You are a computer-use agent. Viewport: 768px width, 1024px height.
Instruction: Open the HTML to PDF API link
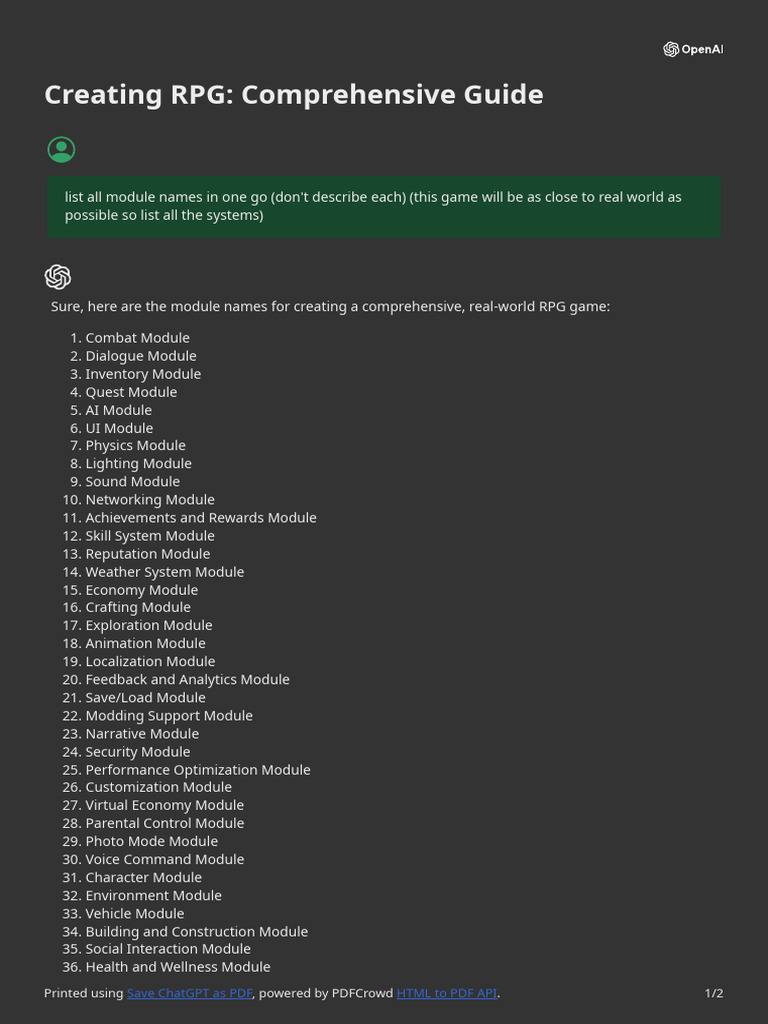click(x=447, y=993)
